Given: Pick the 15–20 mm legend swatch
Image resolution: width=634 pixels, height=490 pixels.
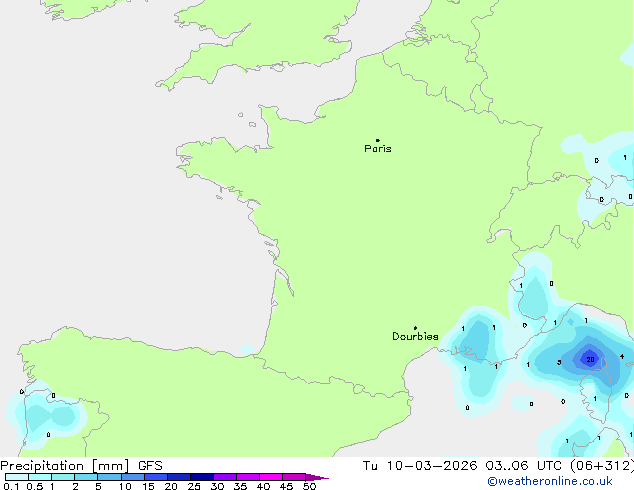Looking at the screenshot, I should point(156,477).
